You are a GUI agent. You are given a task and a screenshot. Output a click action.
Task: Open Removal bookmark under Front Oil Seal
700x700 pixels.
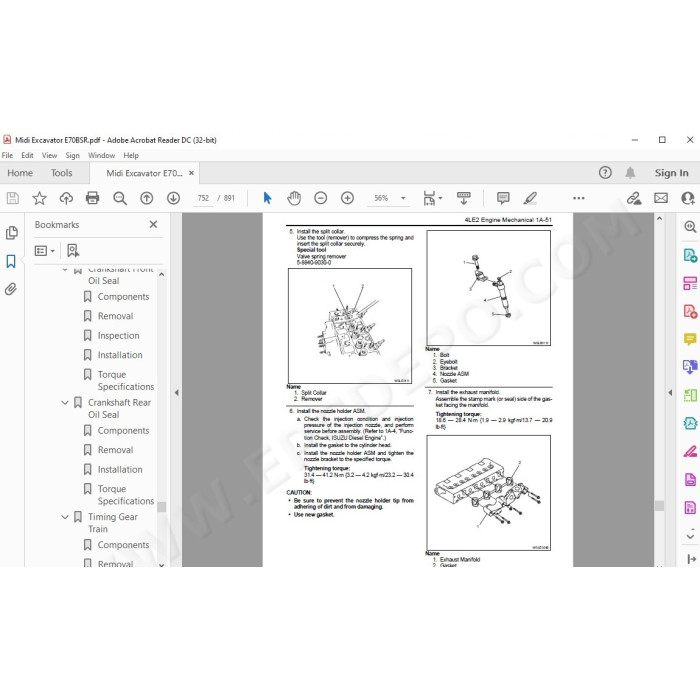(115, 316)
